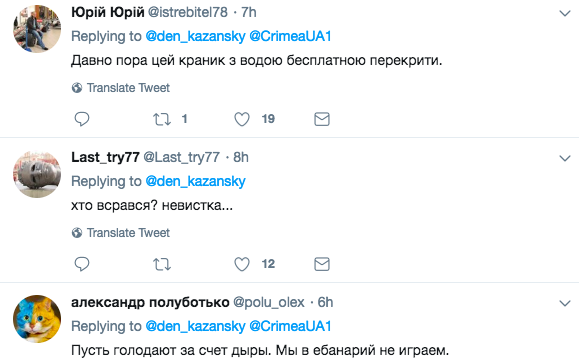Screen dimensions: 579x363
Task: Send Юрій Юрій's tweet via direct message
Action: (x=322, y=119)
